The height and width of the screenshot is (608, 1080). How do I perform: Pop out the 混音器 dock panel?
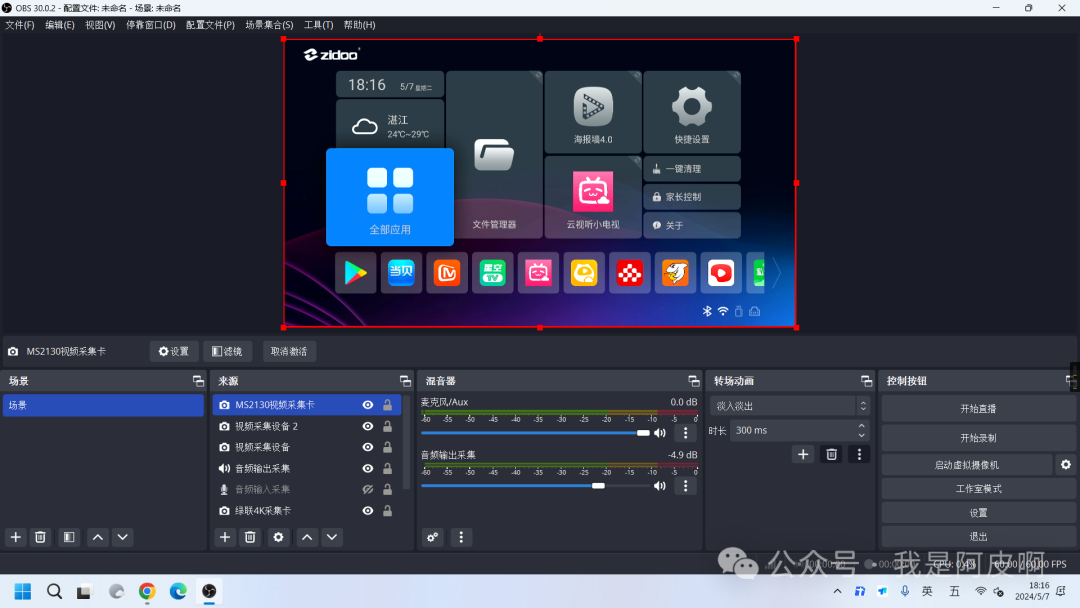coord(693,381)
